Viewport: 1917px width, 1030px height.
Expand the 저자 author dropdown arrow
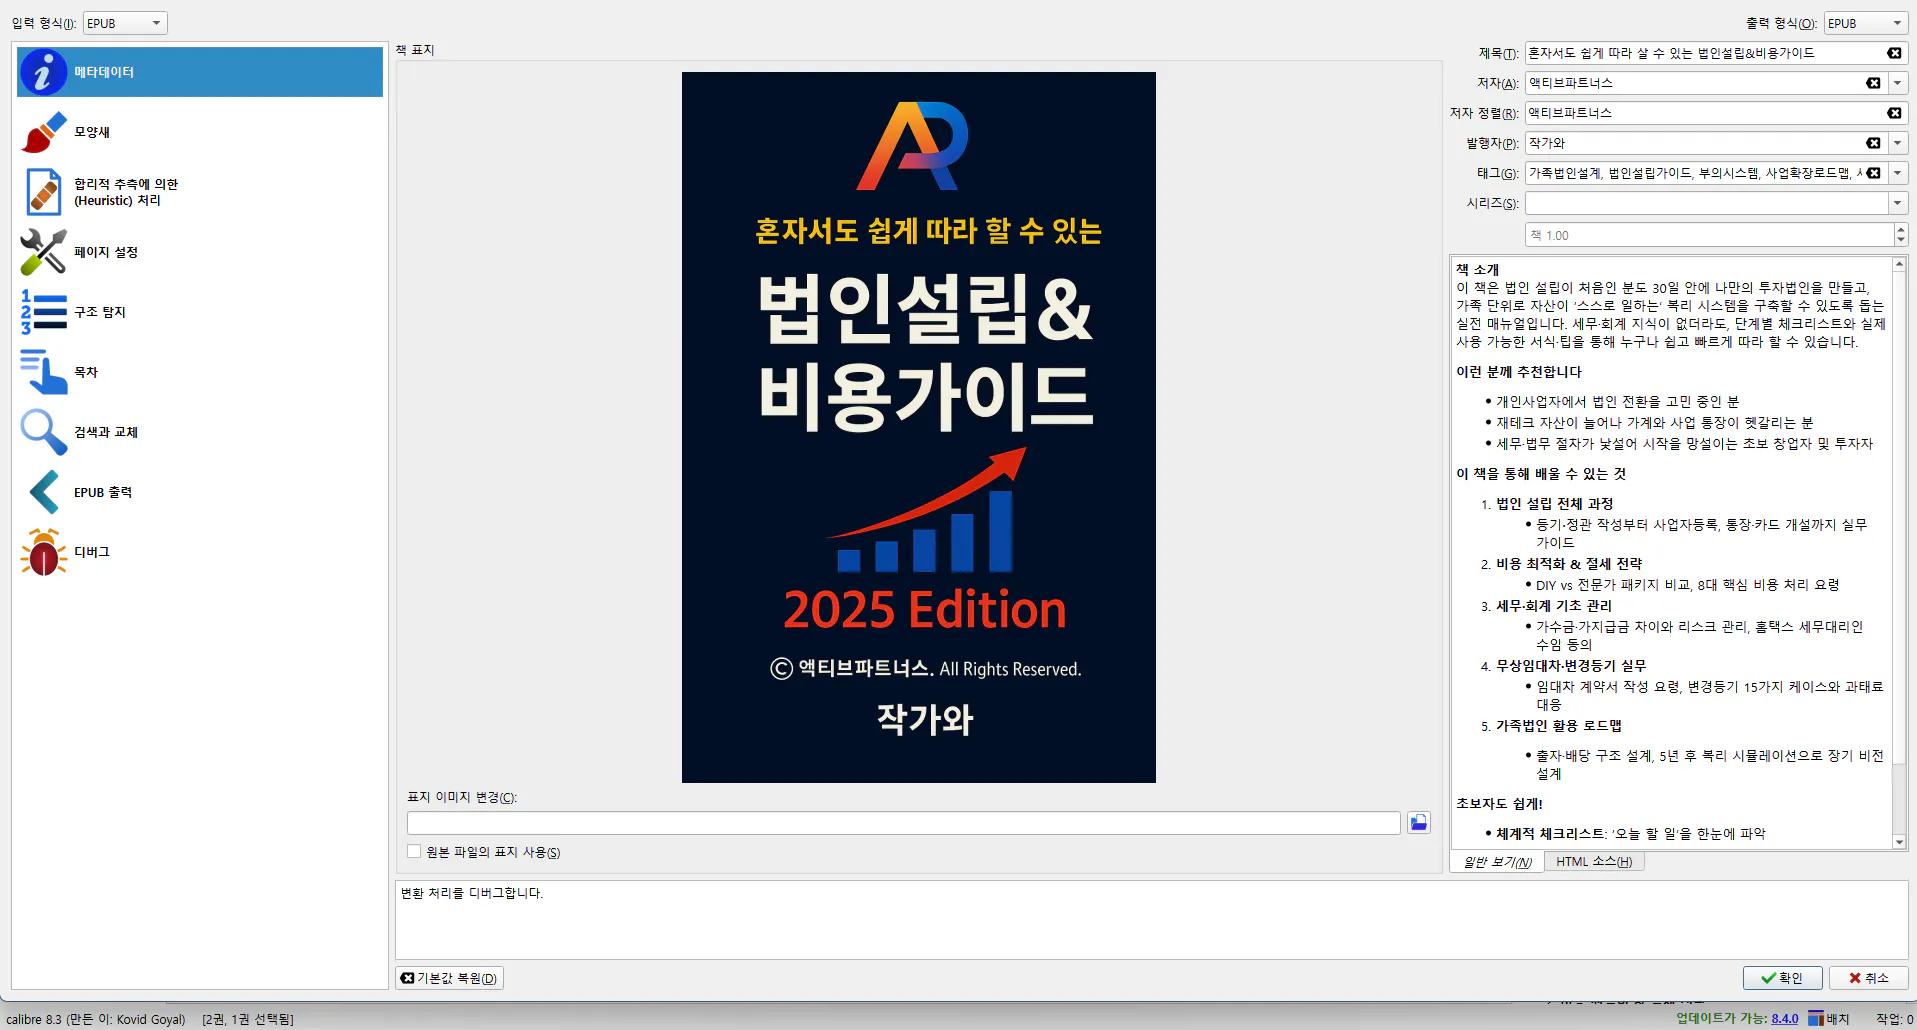(1897, 83)
